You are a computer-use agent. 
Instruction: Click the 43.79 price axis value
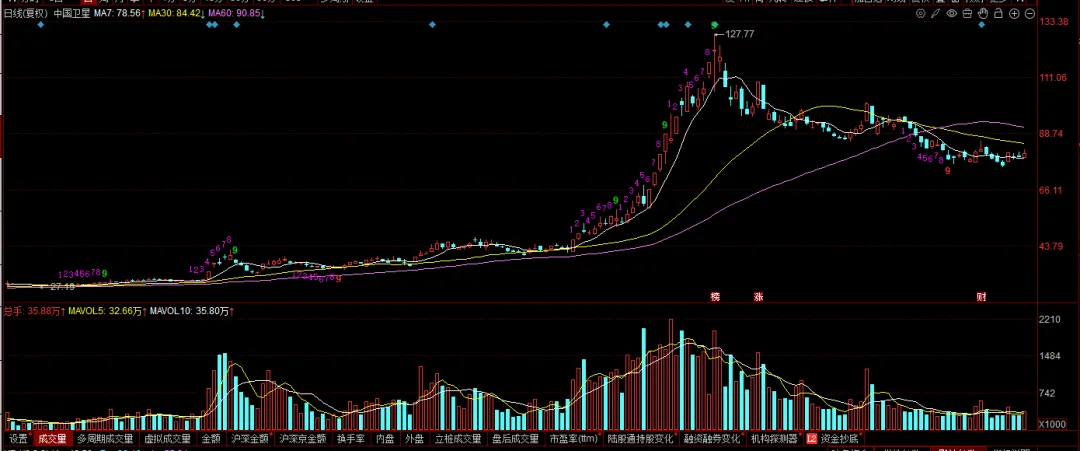pos(1051,247)
